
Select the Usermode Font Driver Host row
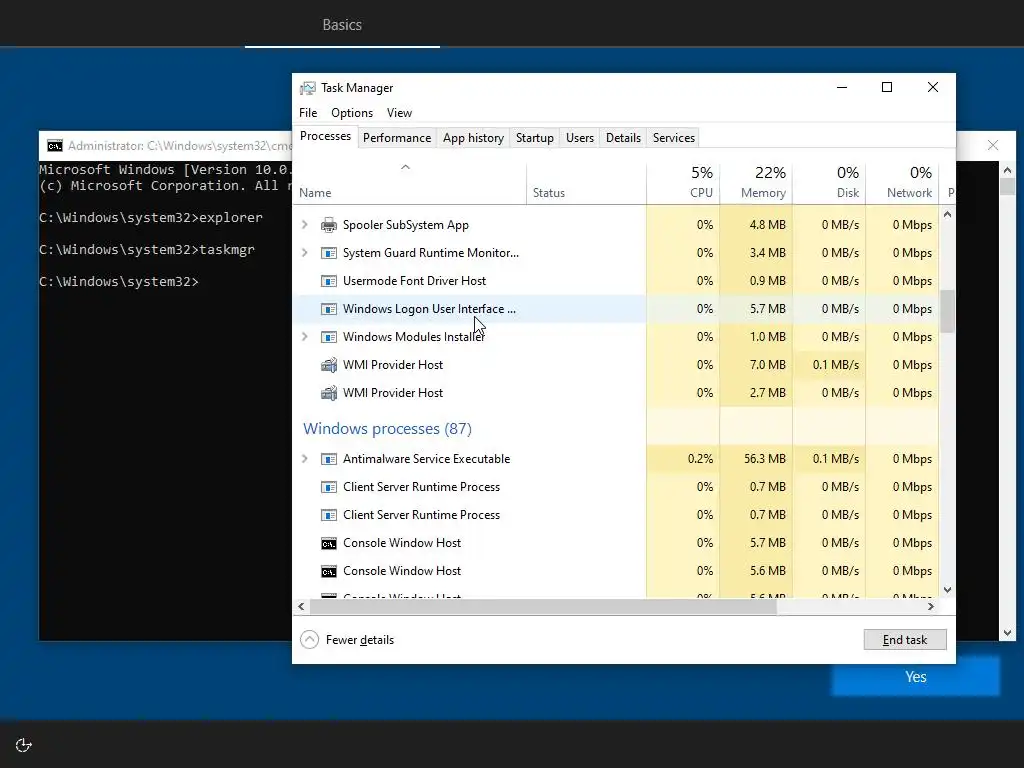click(x=616, y=281)
